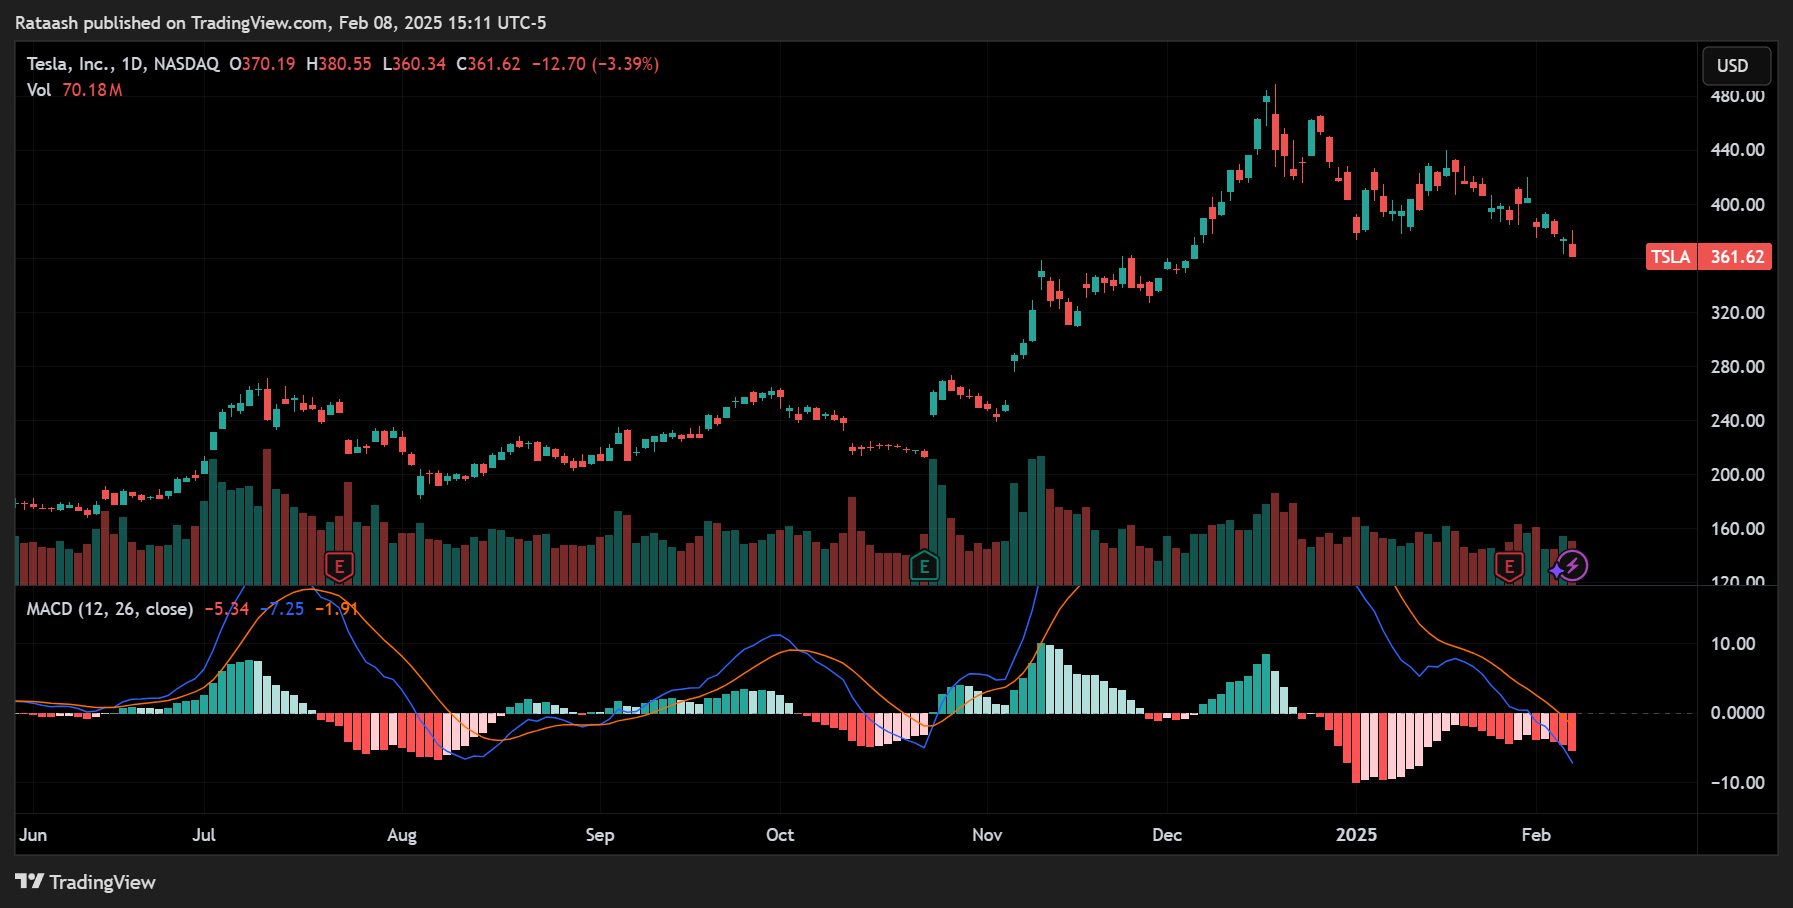Click the Aug label on time axis
Screen dimensions: 1793x908
pos(402,835)
